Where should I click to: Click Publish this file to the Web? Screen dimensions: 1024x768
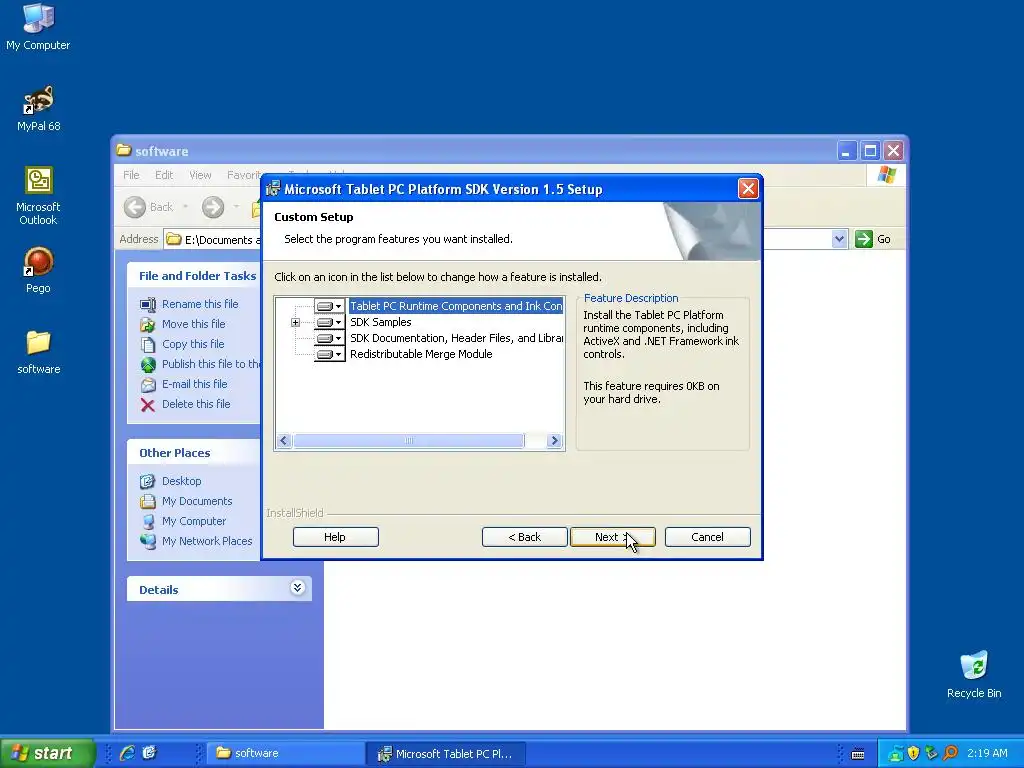pyautogui.click(x=211, y=364)
